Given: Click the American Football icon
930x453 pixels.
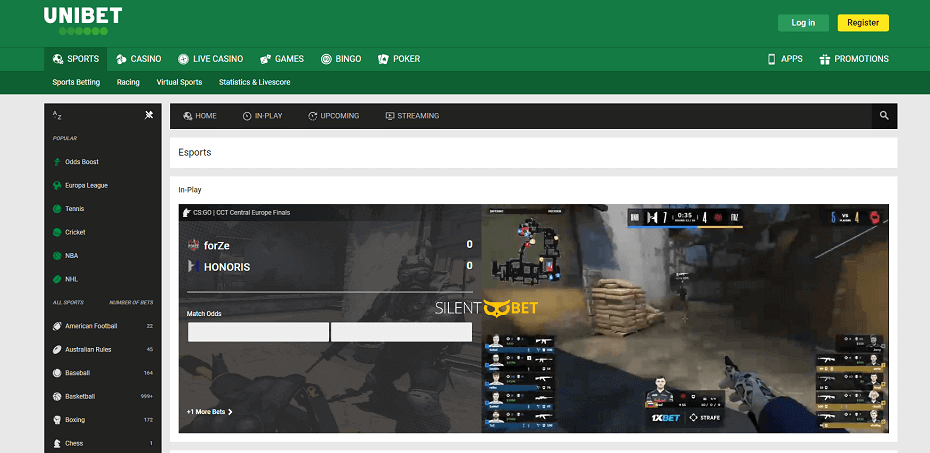Looking at the screenshot, I should point(57,326).
